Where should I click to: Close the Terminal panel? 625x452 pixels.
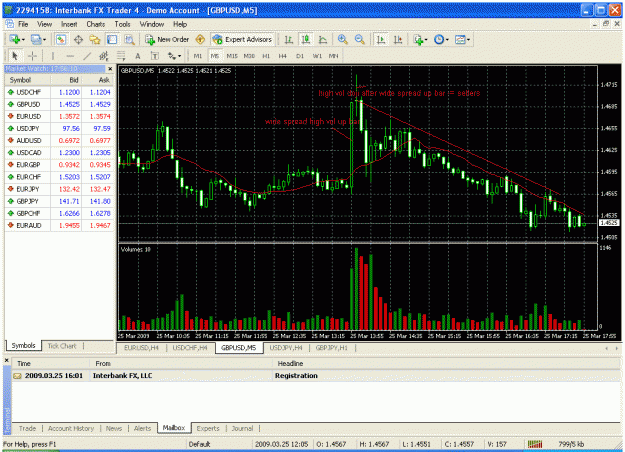click(x=6, y=360)
